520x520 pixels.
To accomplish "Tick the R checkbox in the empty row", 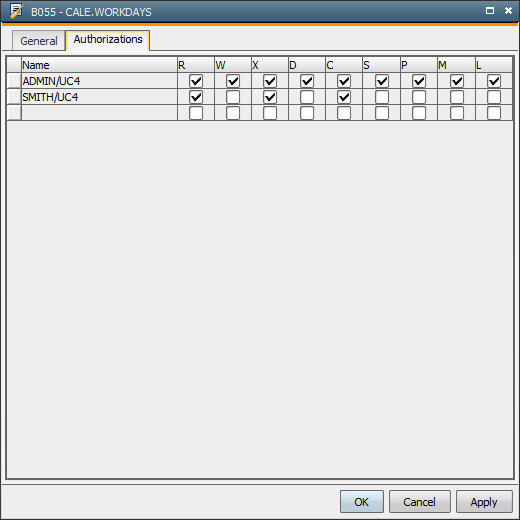I will tap(196, 113).
